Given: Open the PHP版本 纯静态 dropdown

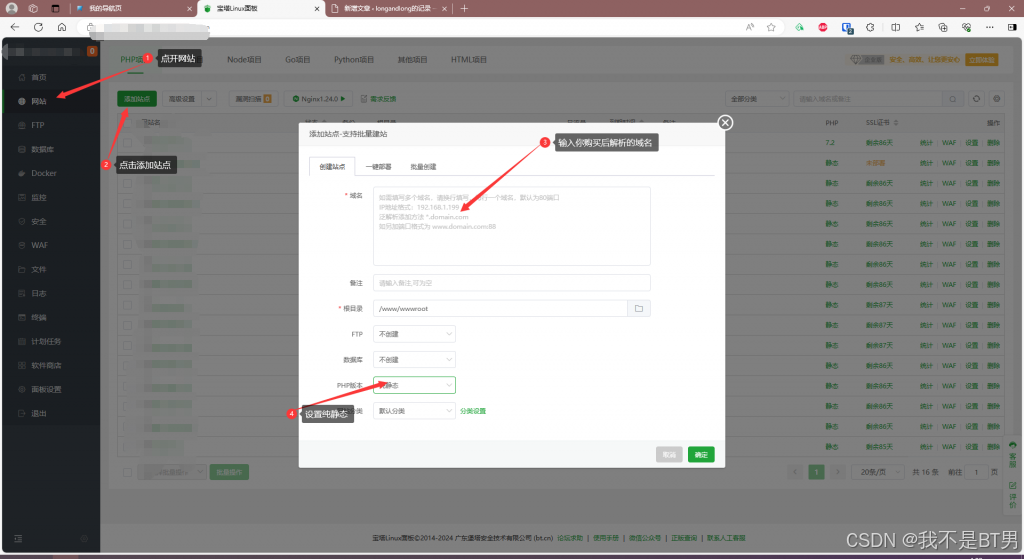Looking at the screenshot, I should click(414, 385).
